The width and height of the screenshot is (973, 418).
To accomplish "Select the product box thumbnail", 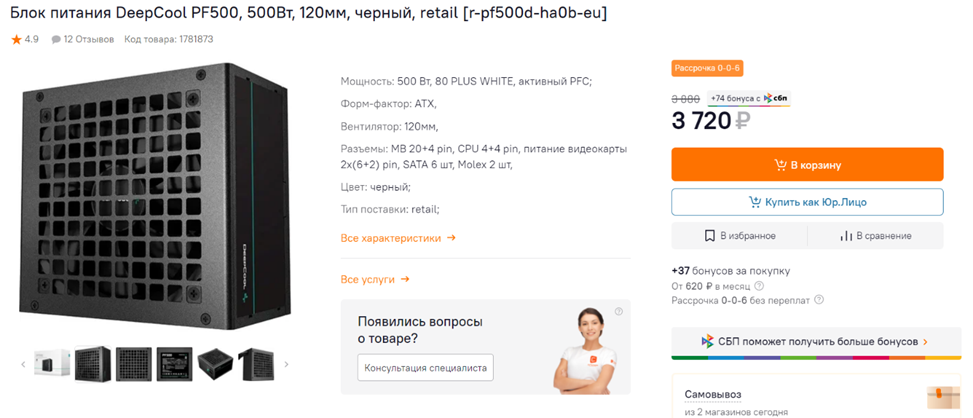I will pos(52,364).
